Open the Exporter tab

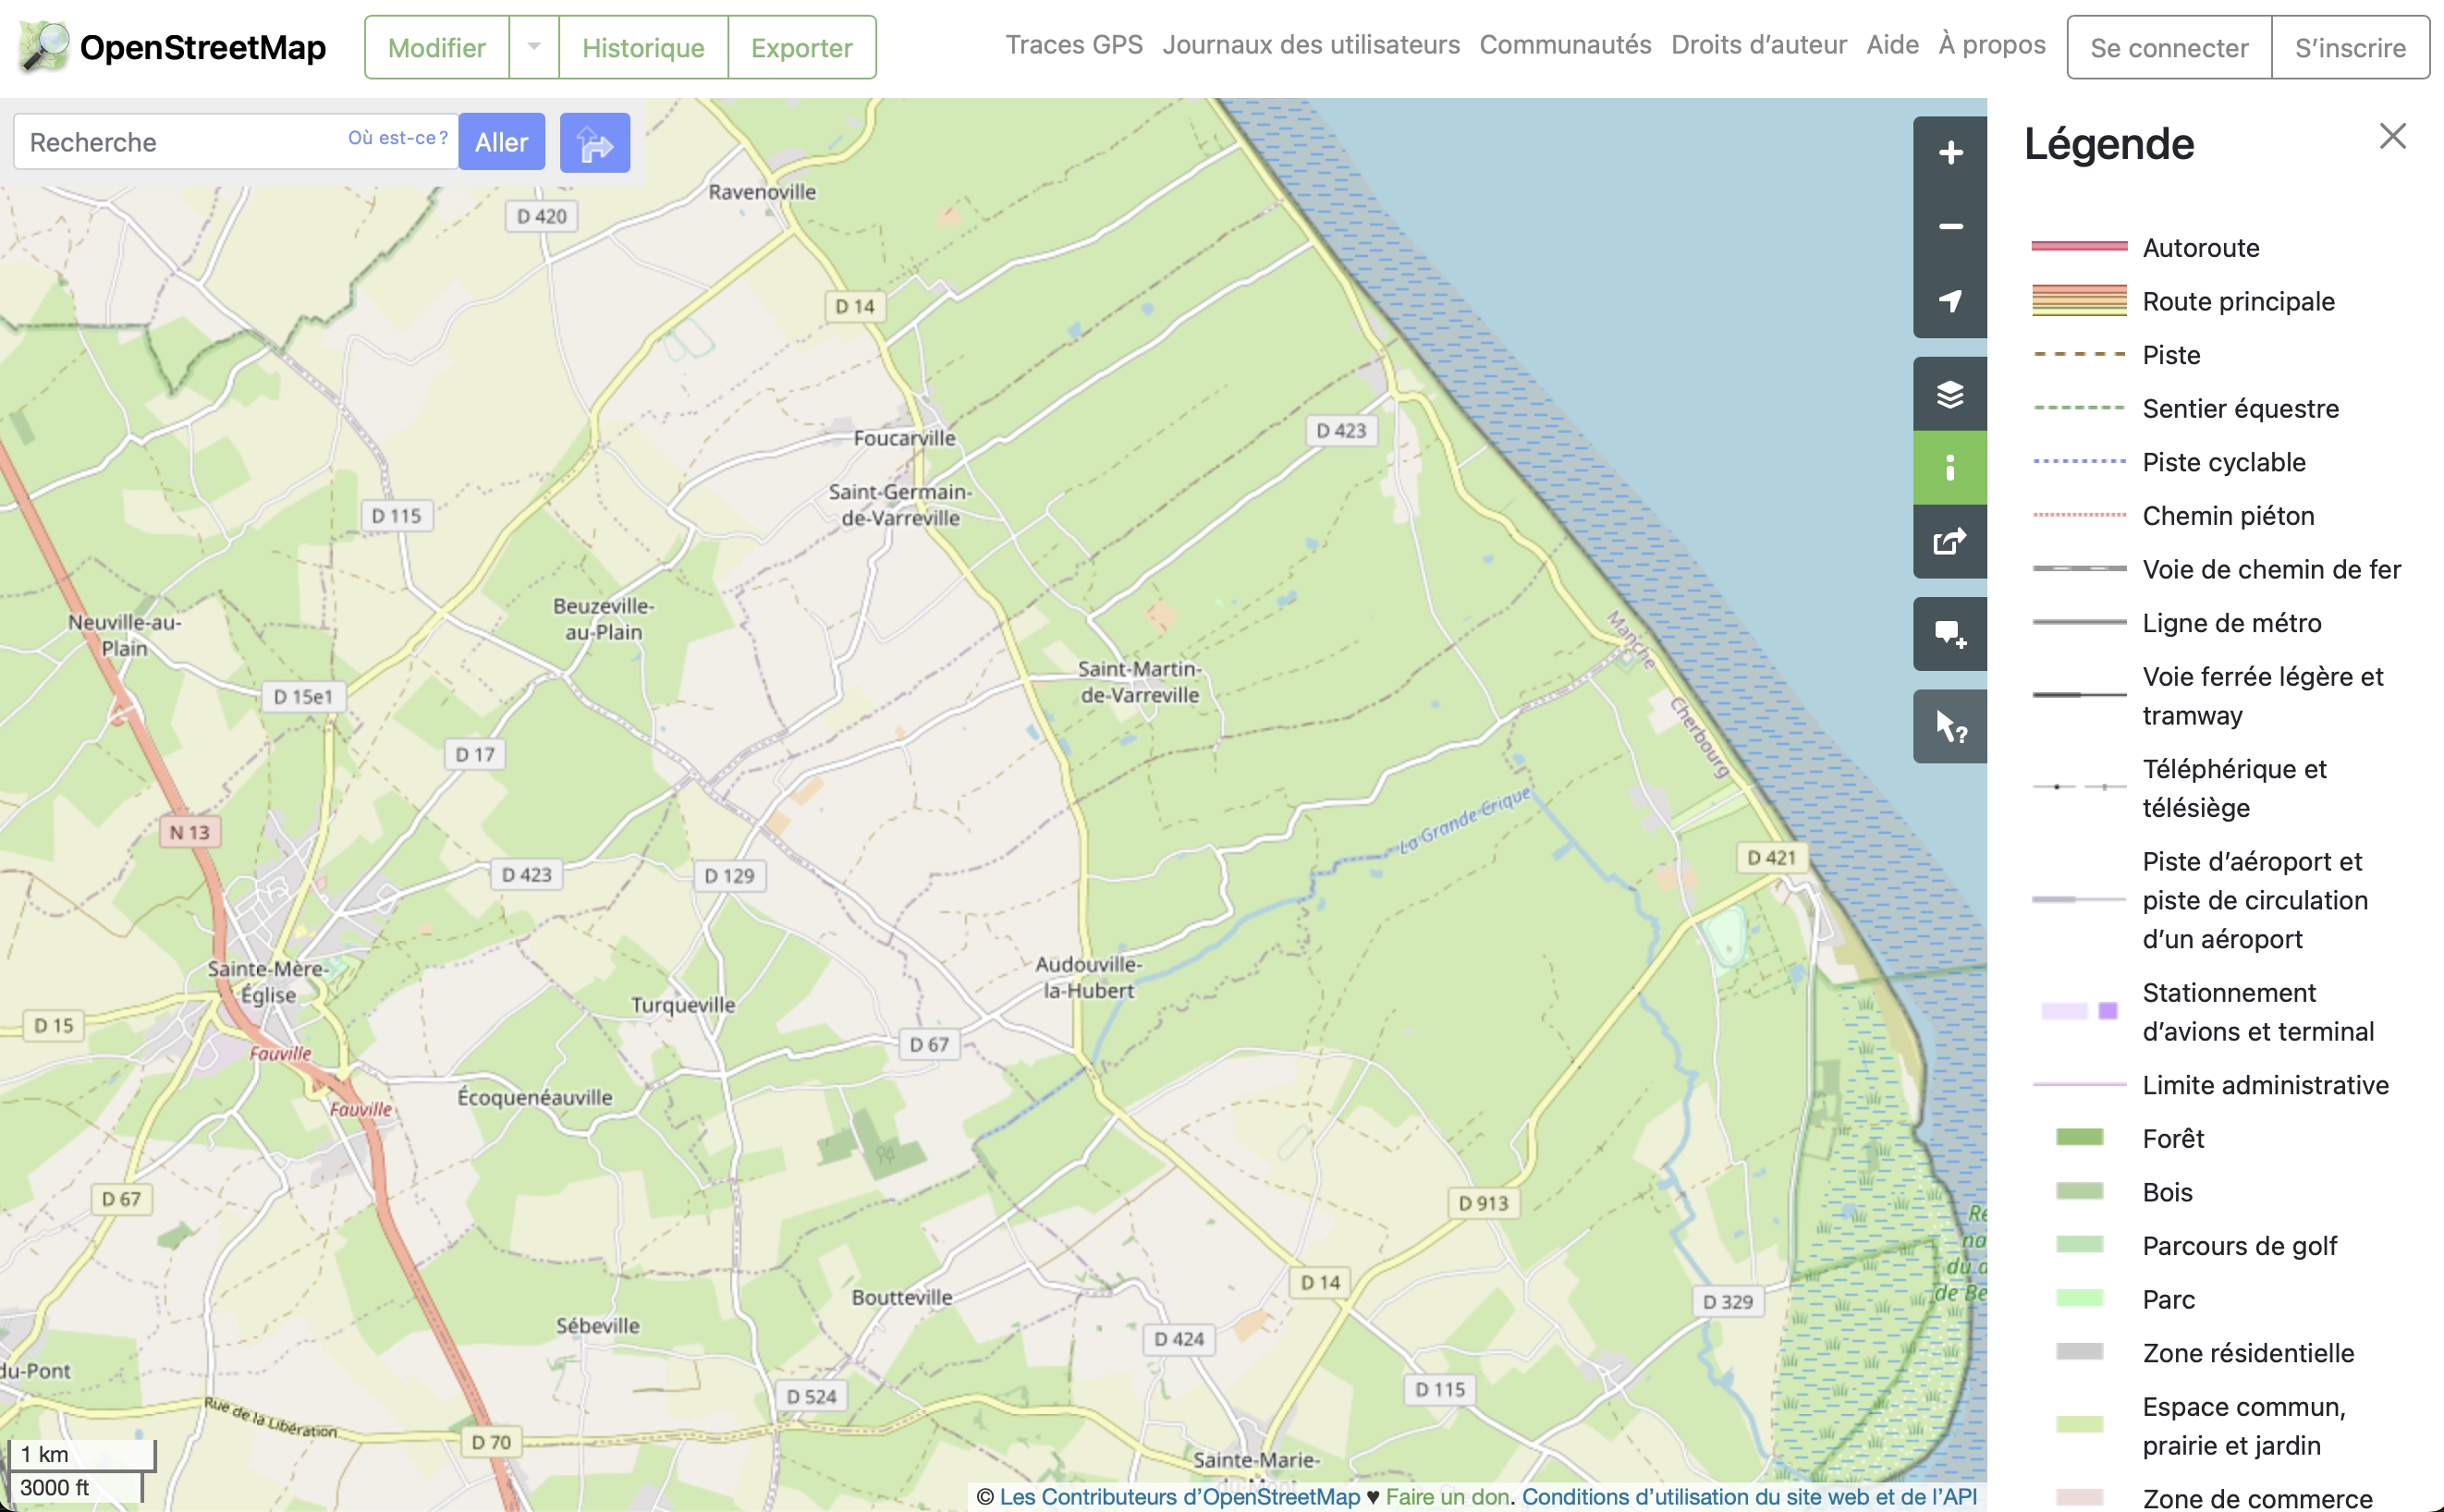(802, 47)
